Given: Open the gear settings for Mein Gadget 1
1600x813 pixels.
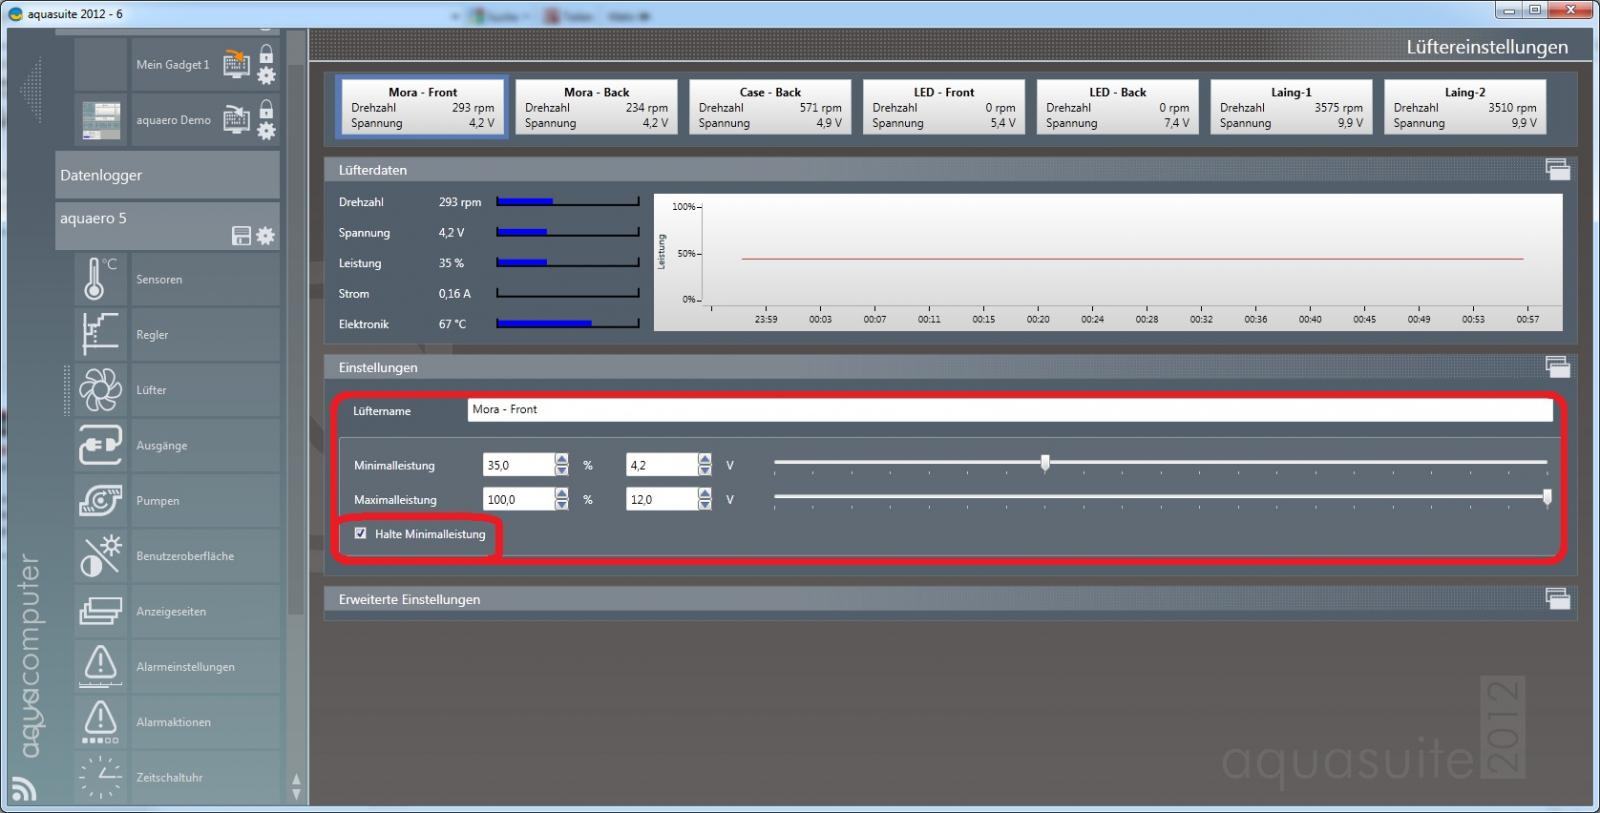Looking at the screenshot, I should click(266, 75).
